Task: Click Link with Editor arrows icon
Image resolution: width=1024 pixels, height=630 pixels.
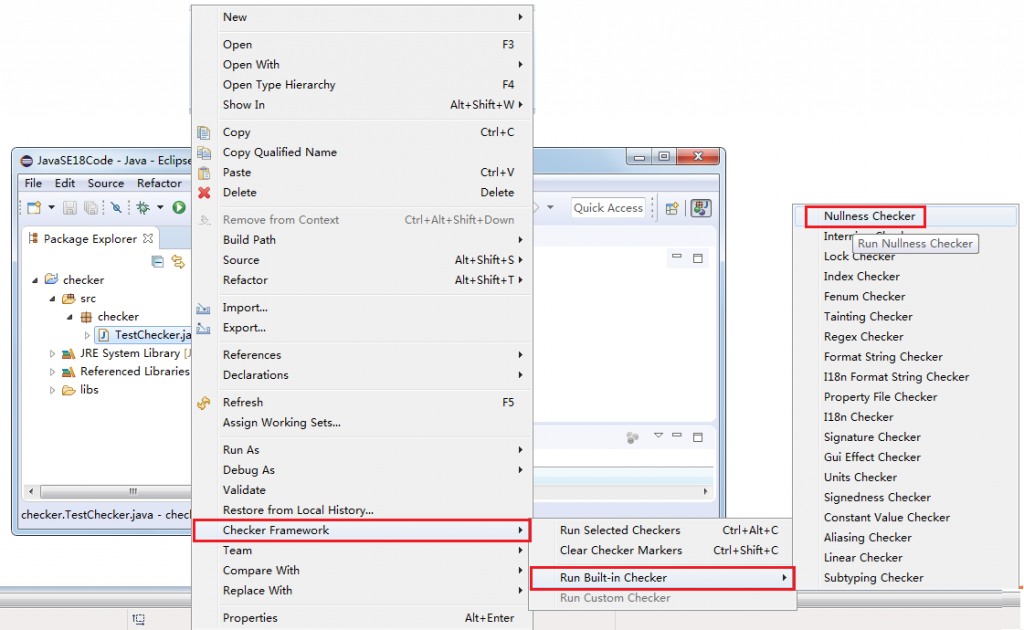Action: [178, 262]
